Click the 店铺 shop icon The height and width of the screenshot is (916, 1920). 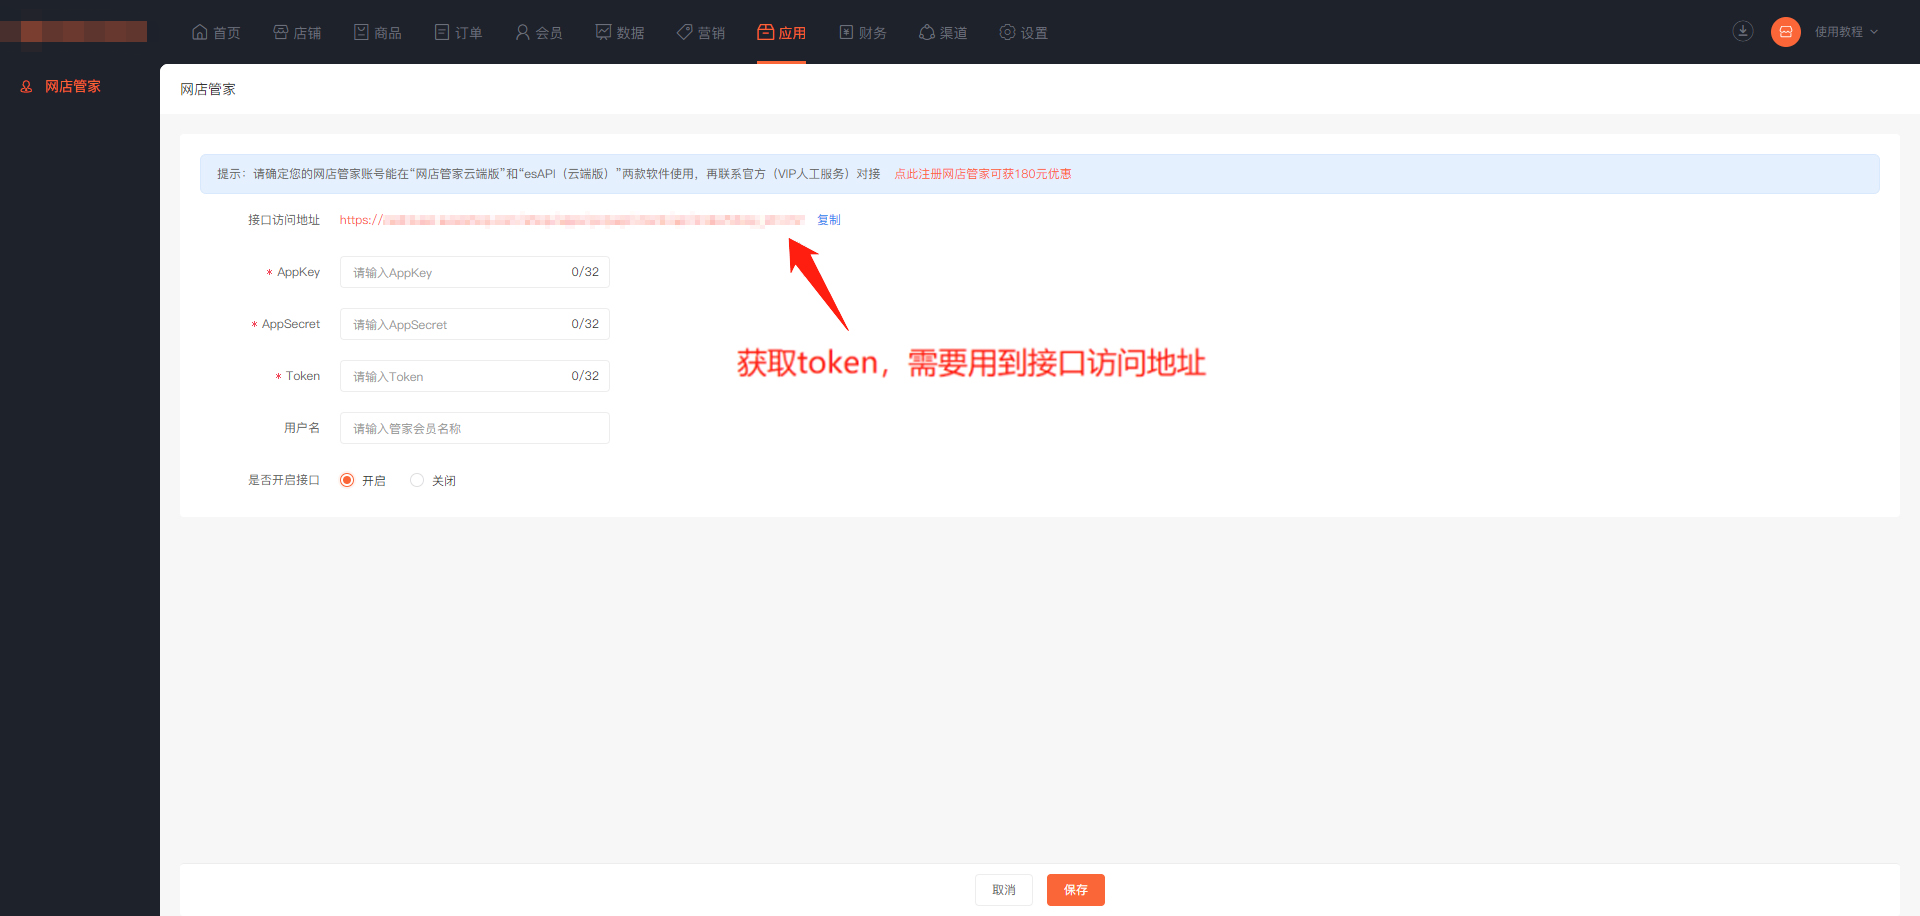tap(281, 32)
